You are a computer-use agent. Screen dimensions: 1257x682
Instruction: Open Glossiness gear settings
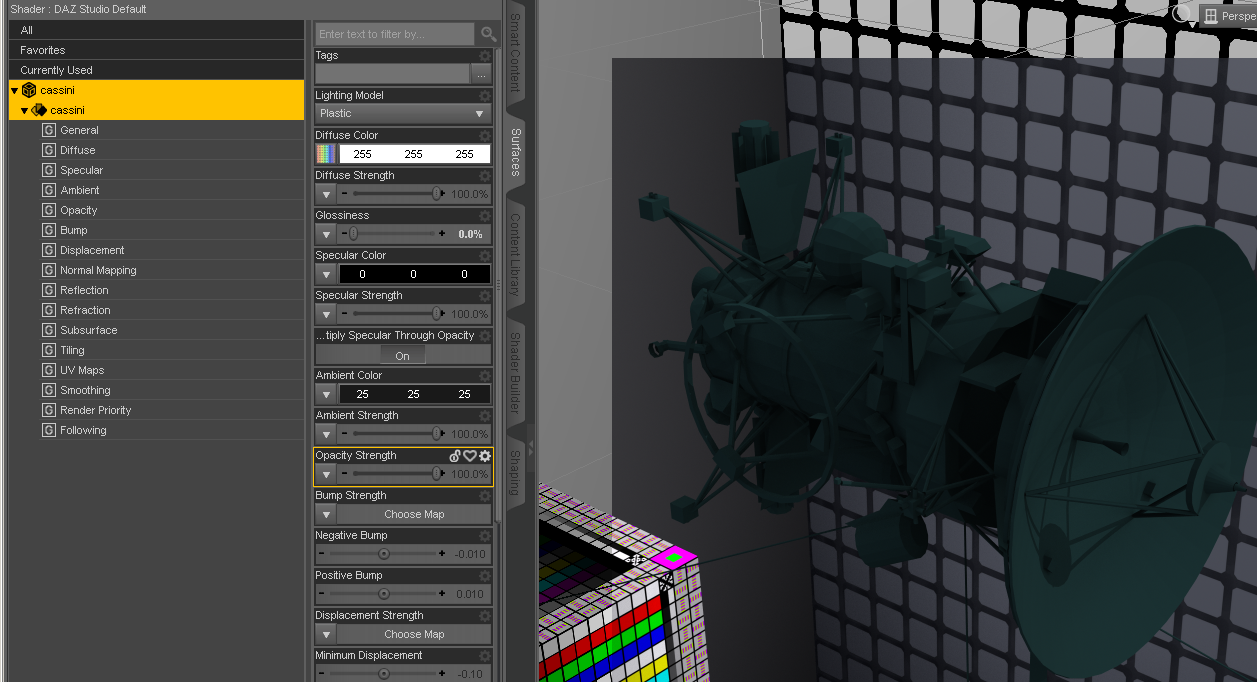(x=485, y=215)
